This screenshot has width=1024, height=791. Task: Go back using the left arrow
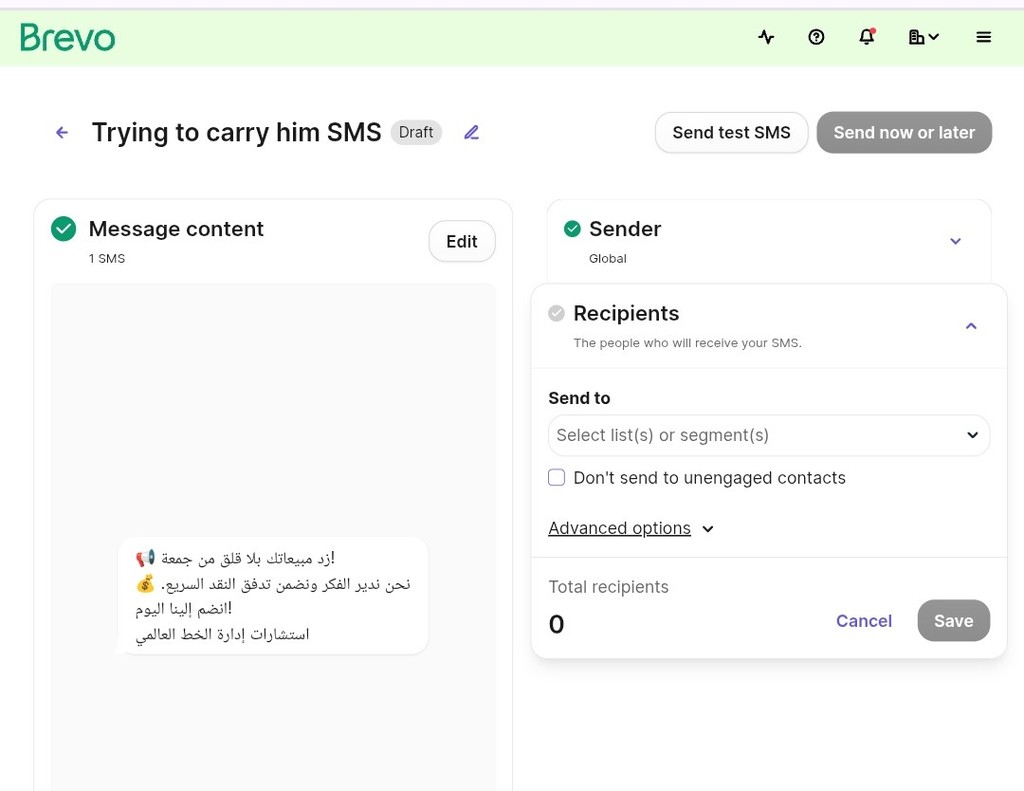62,133
